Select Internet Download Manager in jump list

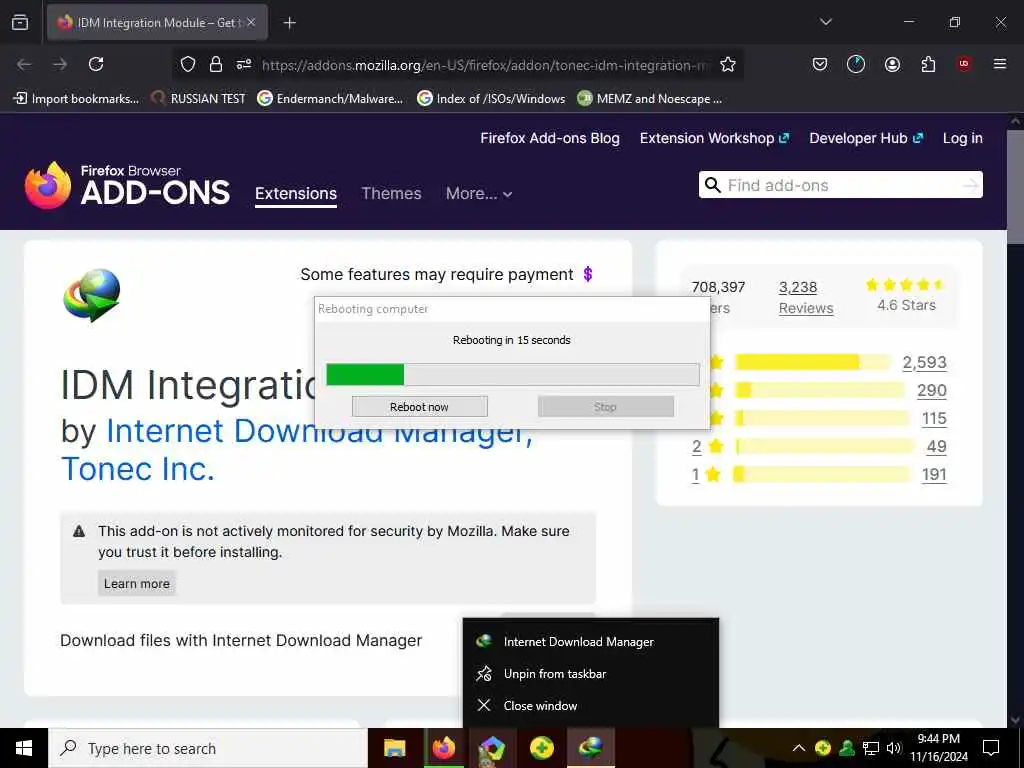(x=590, y=641)
